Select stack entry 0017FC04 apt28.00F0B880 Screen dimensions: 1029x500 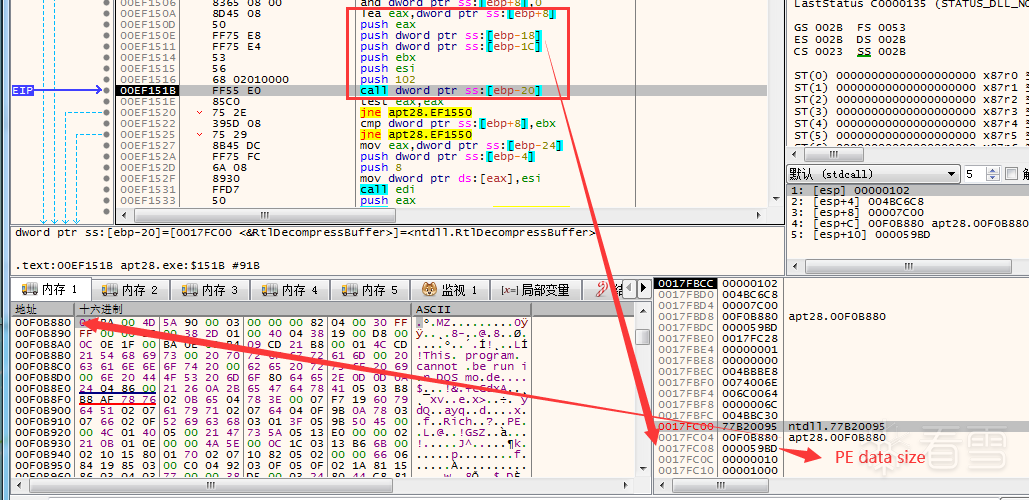click(841, 437)
